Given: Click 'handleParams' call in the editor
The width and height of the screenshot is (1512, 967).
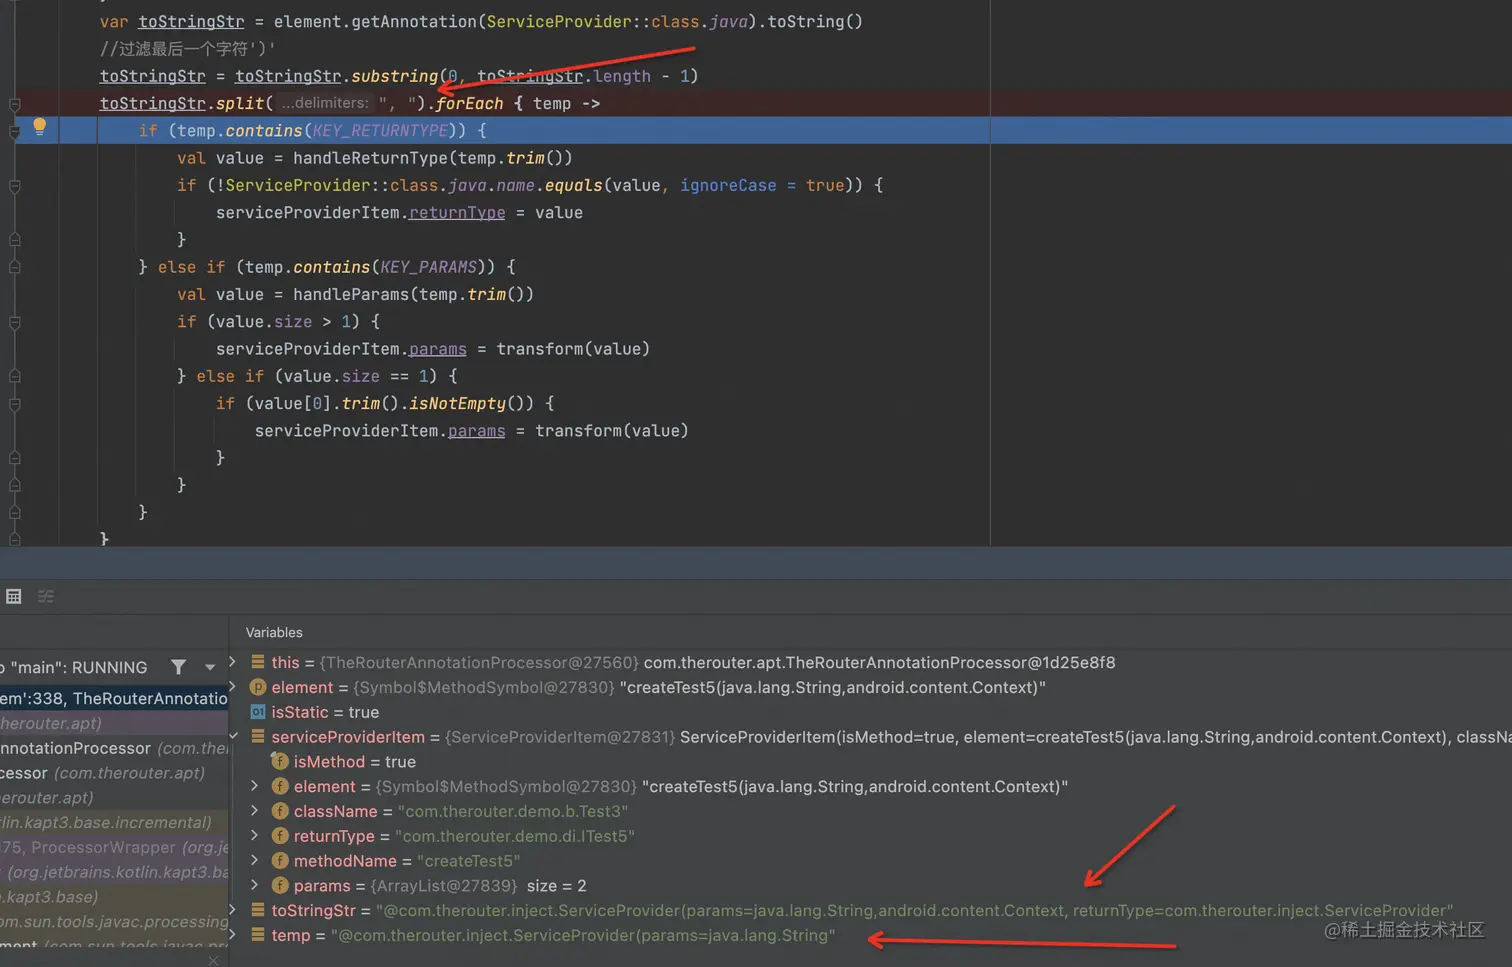Looking at the screenshot, I should [351, 294].
